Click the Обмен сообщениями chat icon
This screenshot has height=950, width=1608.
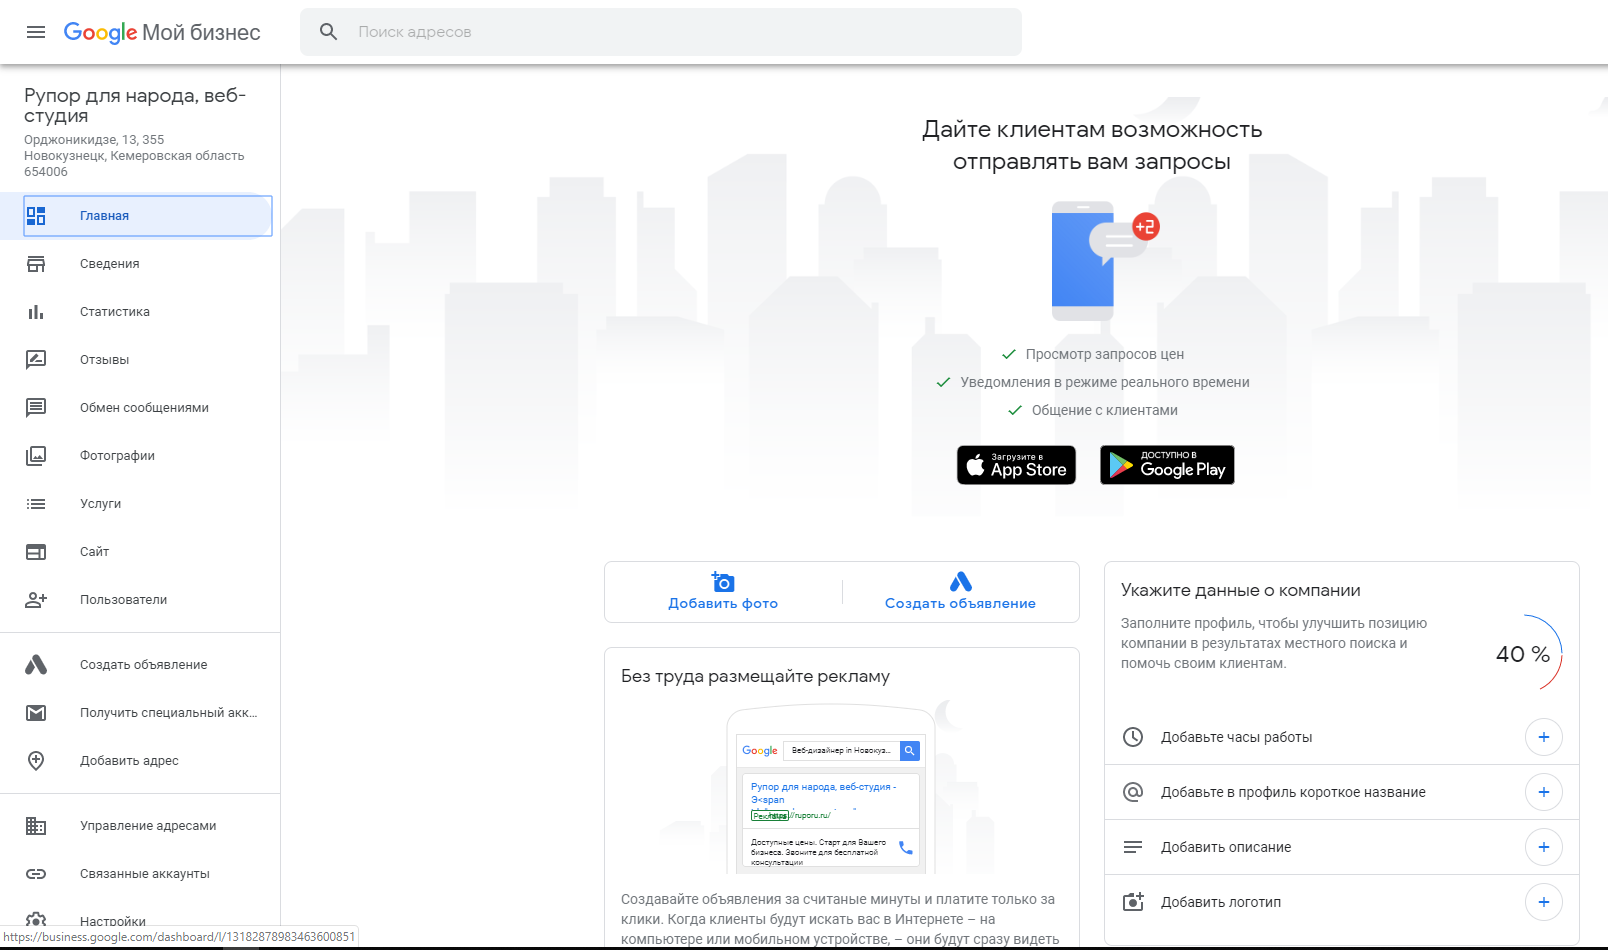coord(36,408)
